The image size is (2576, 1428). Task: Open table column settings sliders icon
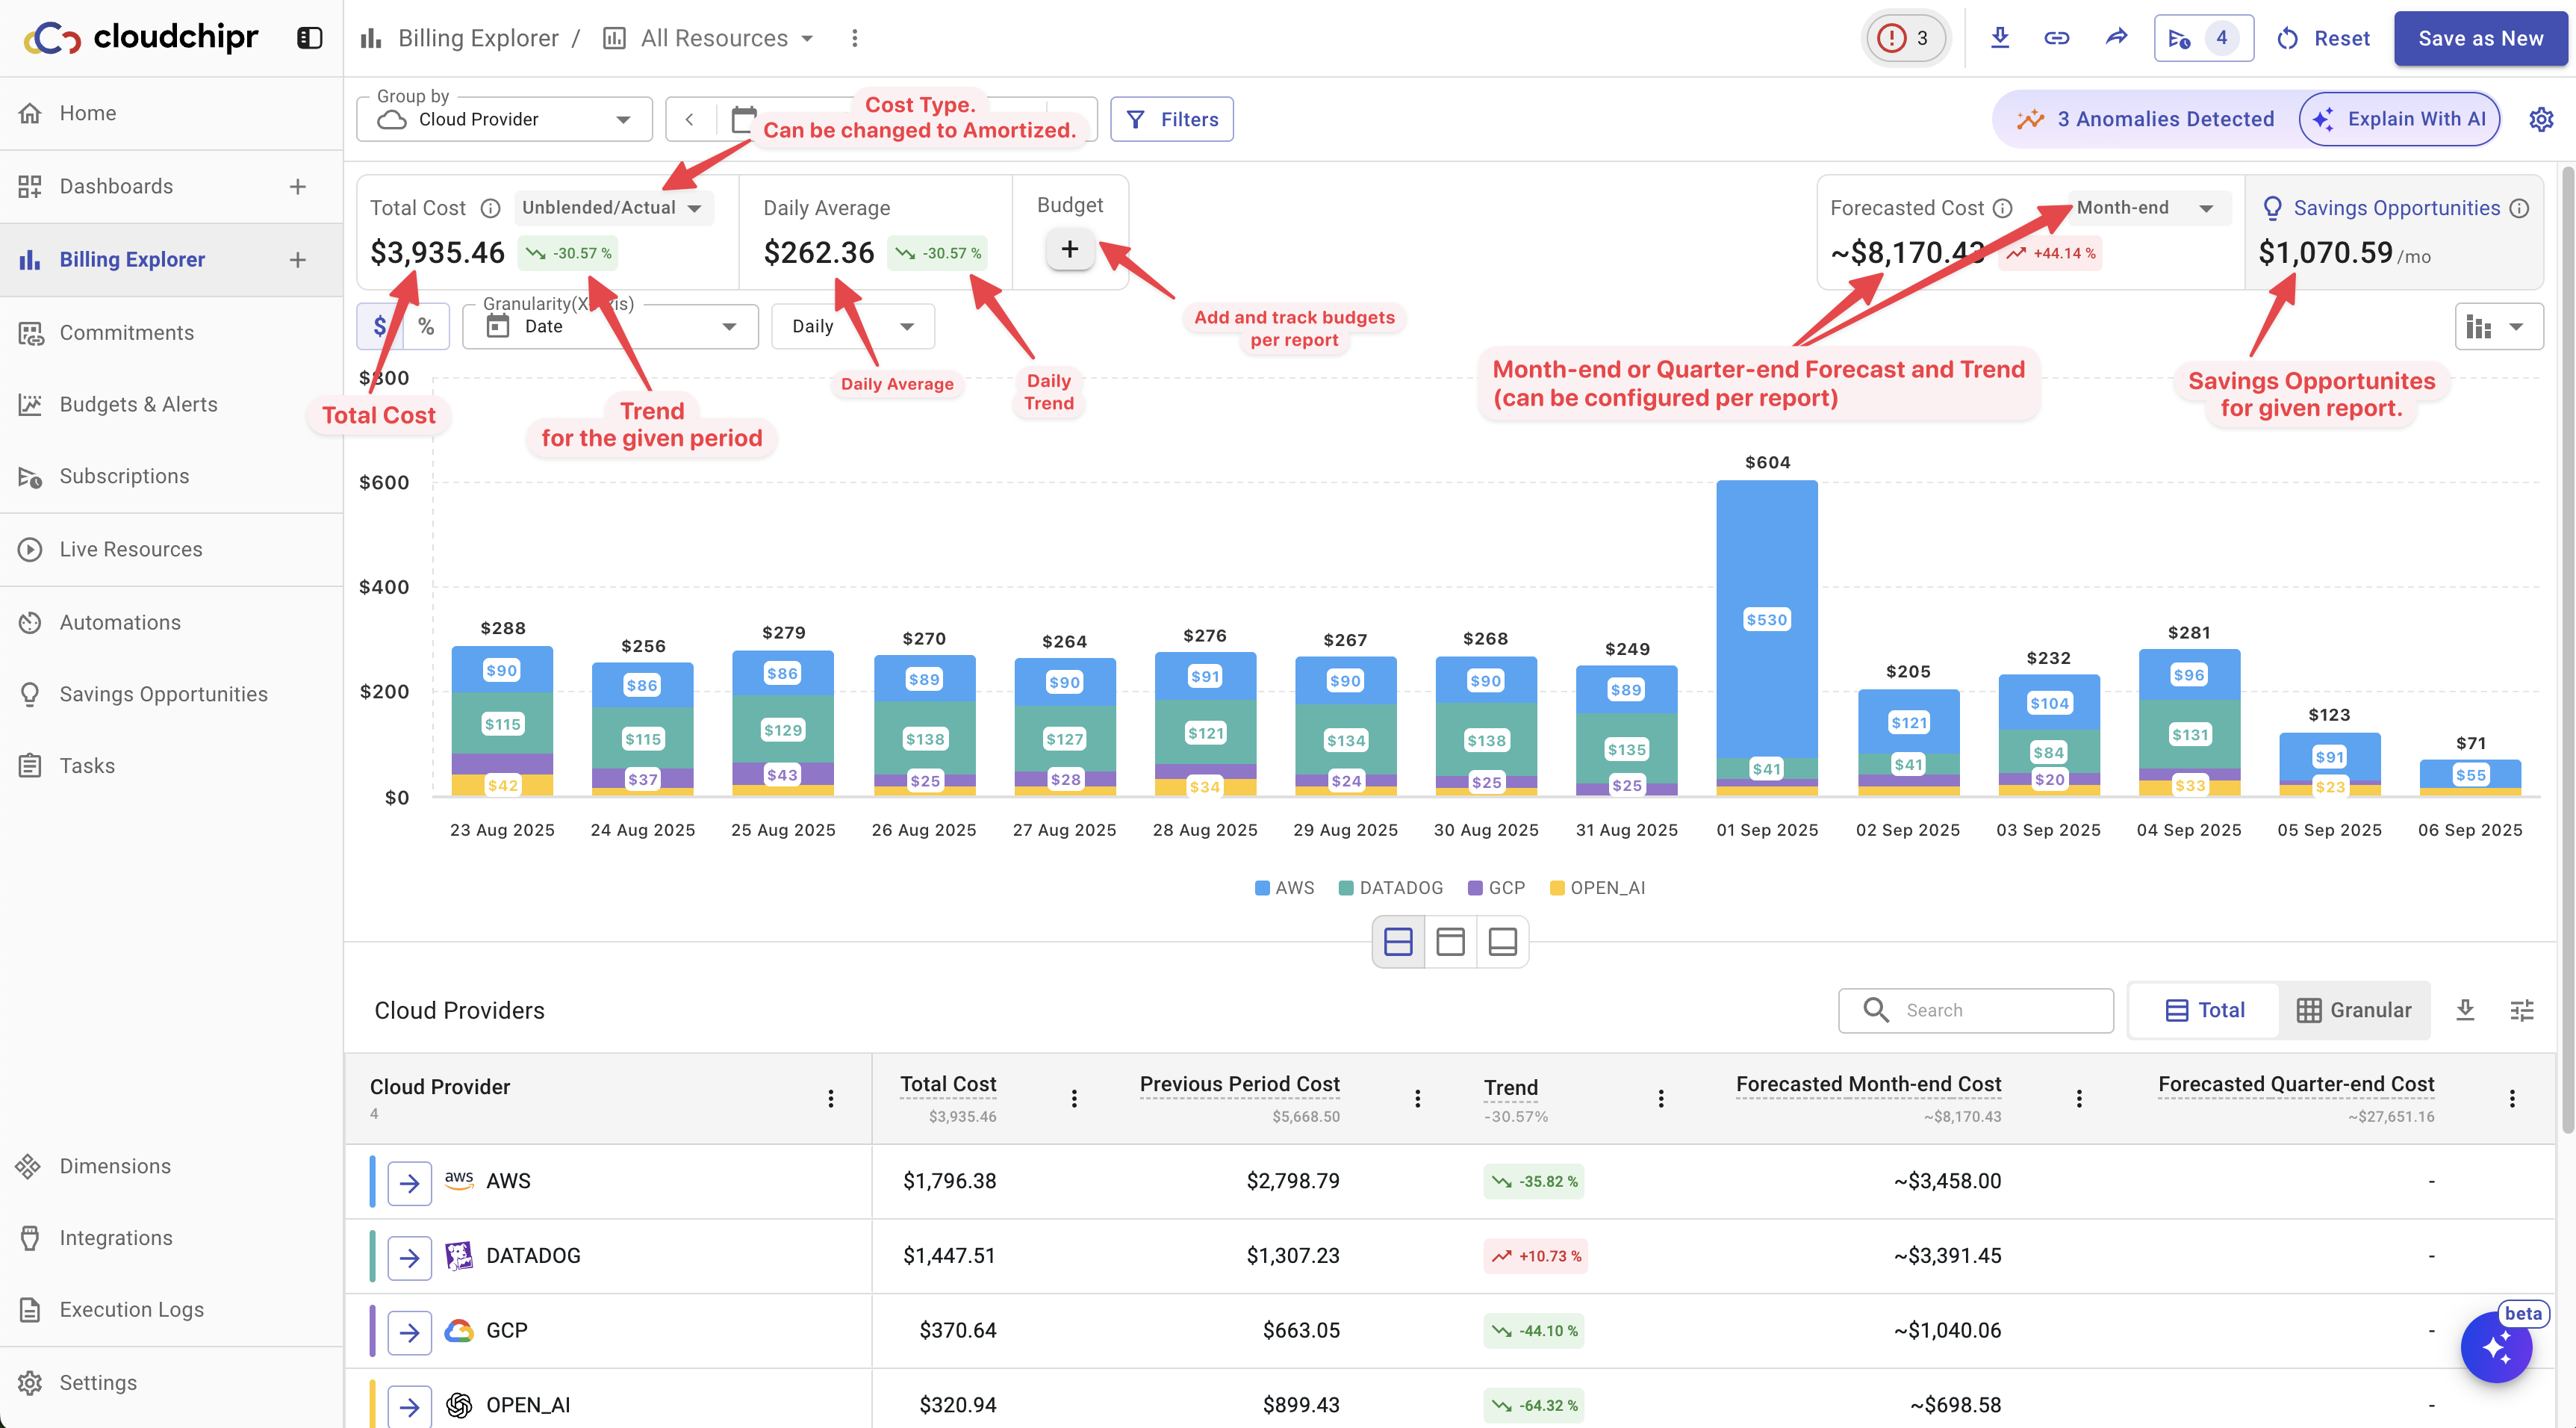click(x=2521, y=1010)
